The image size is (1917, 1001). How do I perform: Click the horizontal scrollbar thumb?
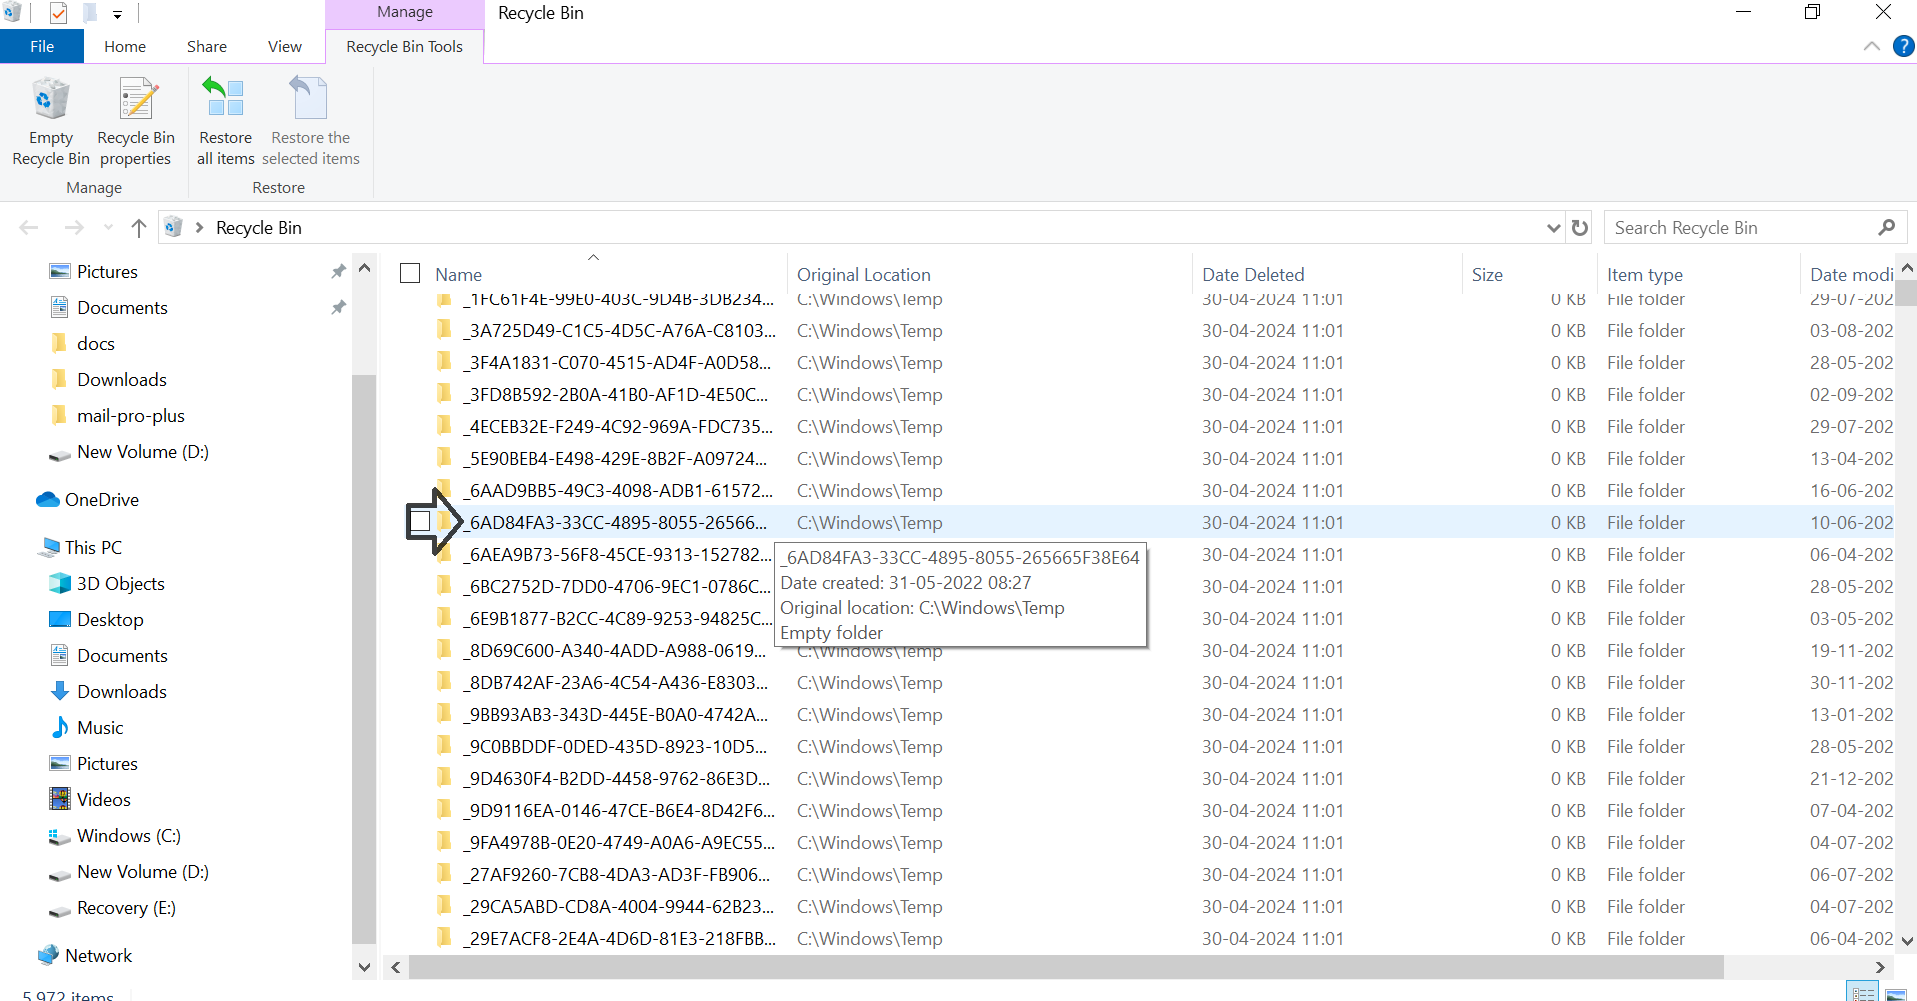point(1066,967)
